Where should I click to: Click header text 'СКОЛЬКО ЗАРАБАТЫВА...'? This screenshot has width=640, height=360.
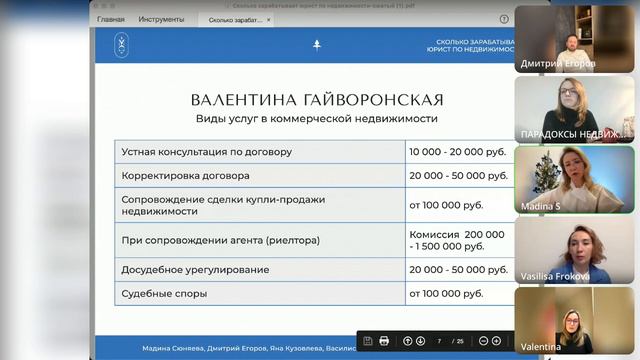point(471,45)
